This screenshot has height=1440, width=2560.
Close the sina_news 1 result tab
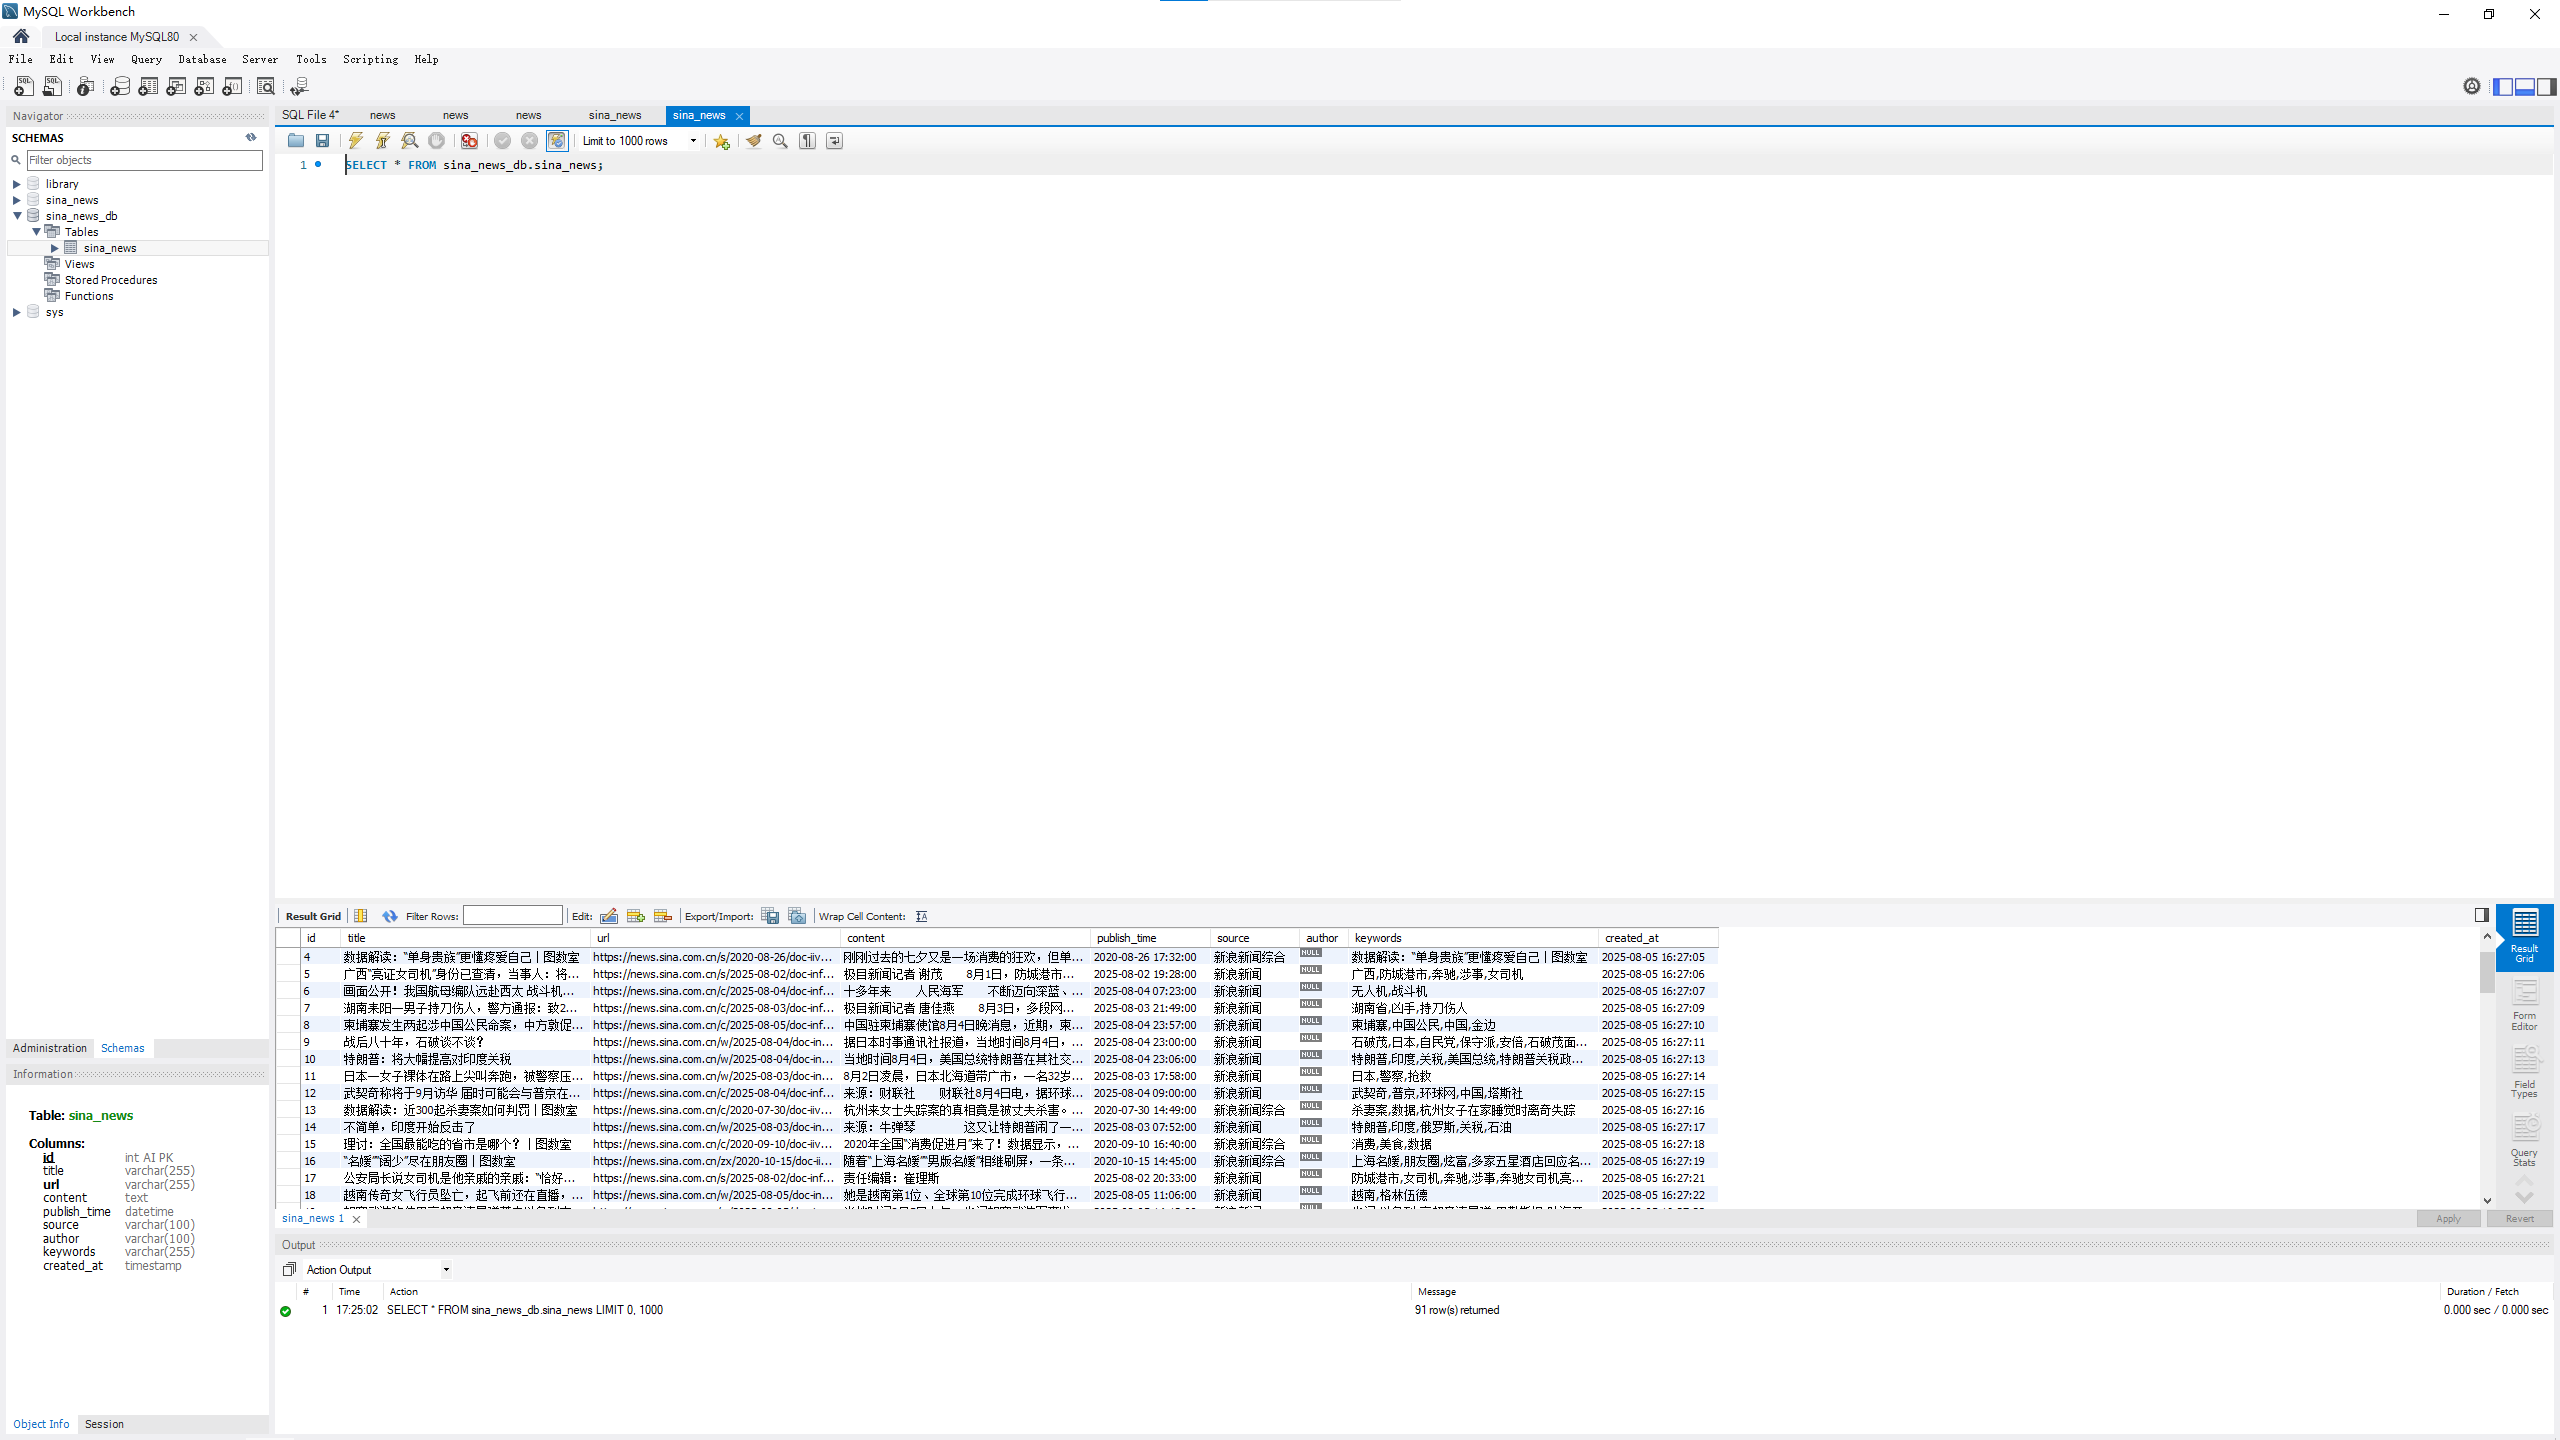tap(356, 1219)
